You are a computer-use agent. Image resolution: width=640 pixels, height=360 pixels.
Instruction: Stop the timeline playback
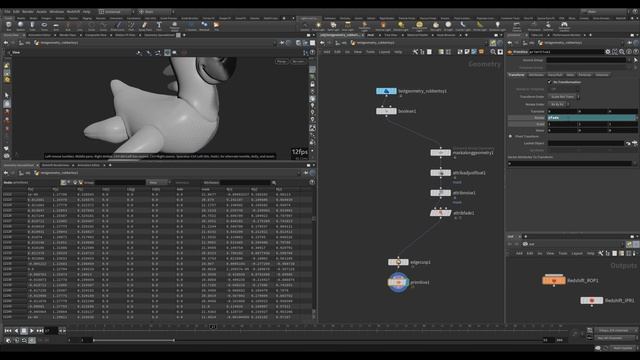point(24,331)
